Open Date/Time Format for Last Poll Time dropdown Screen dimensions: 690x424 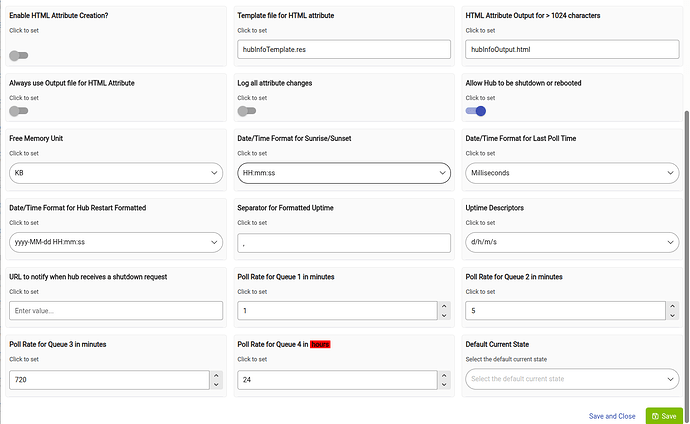[x=572, y=173]
